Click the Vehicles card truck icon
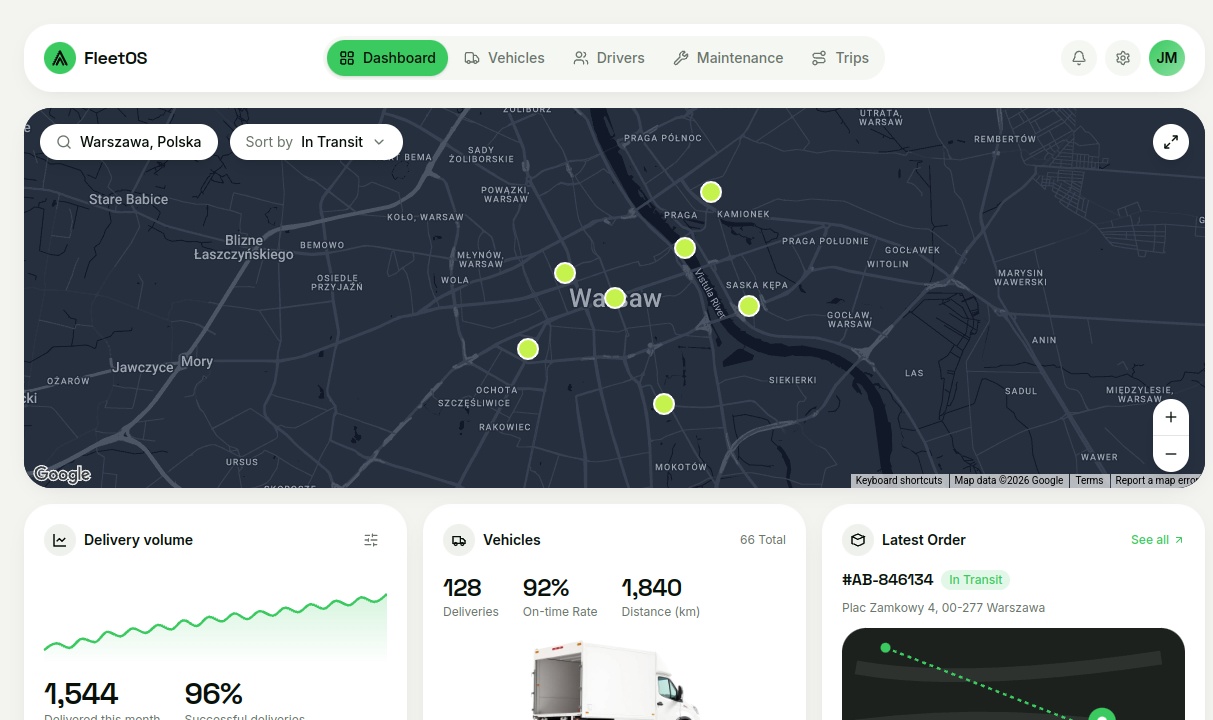 459,540
